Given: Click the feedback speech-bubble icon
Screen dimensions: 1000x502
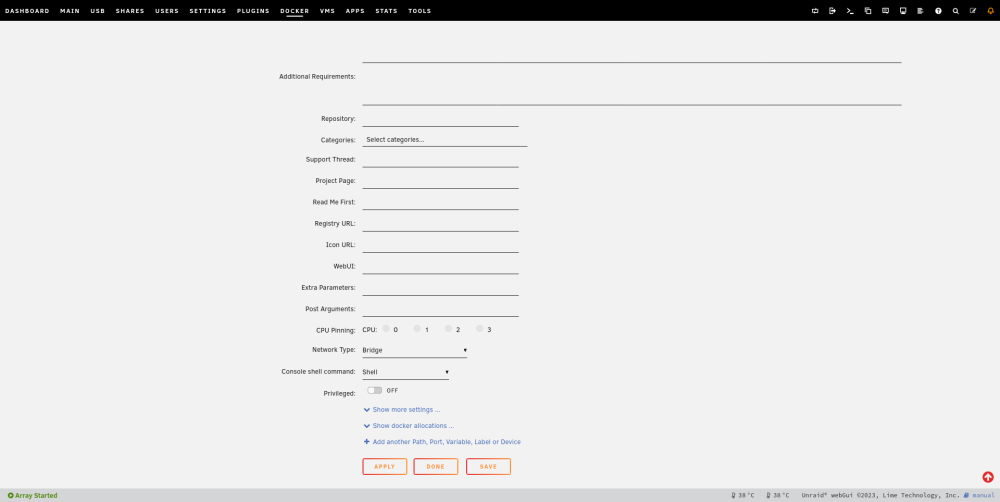Looking at the screenshot, I should (x=885, y=11).
